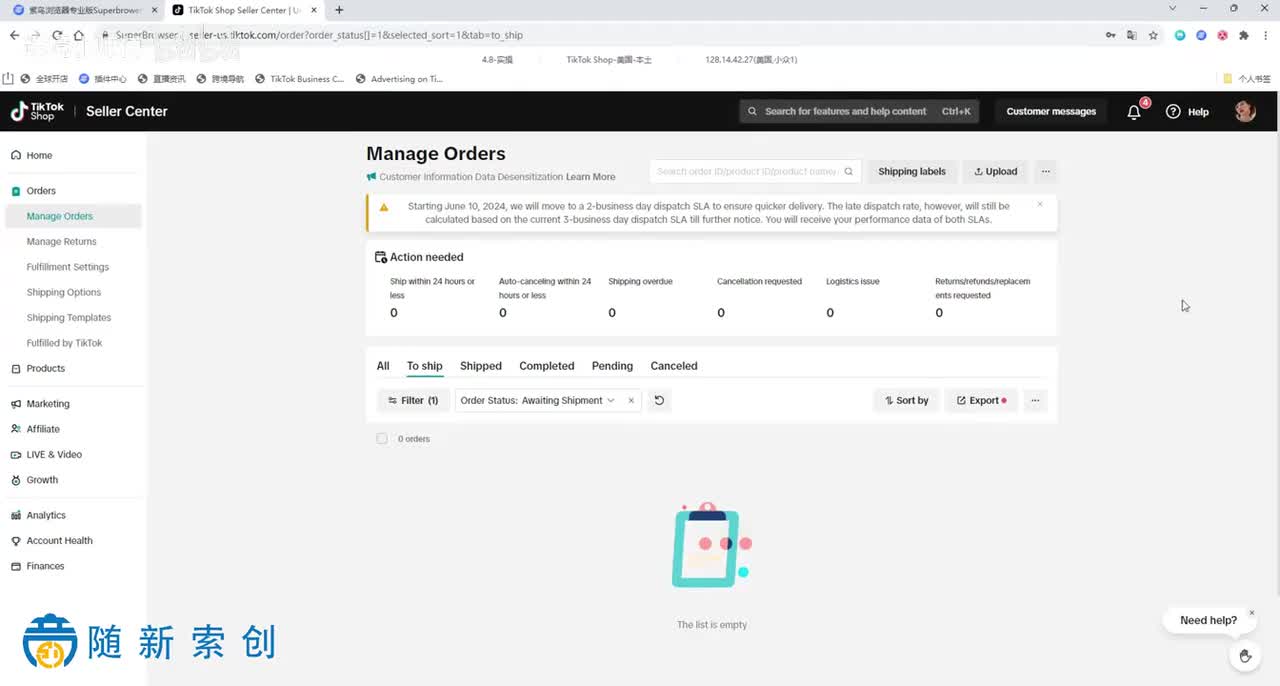Click the Upload button

point(996,172)
